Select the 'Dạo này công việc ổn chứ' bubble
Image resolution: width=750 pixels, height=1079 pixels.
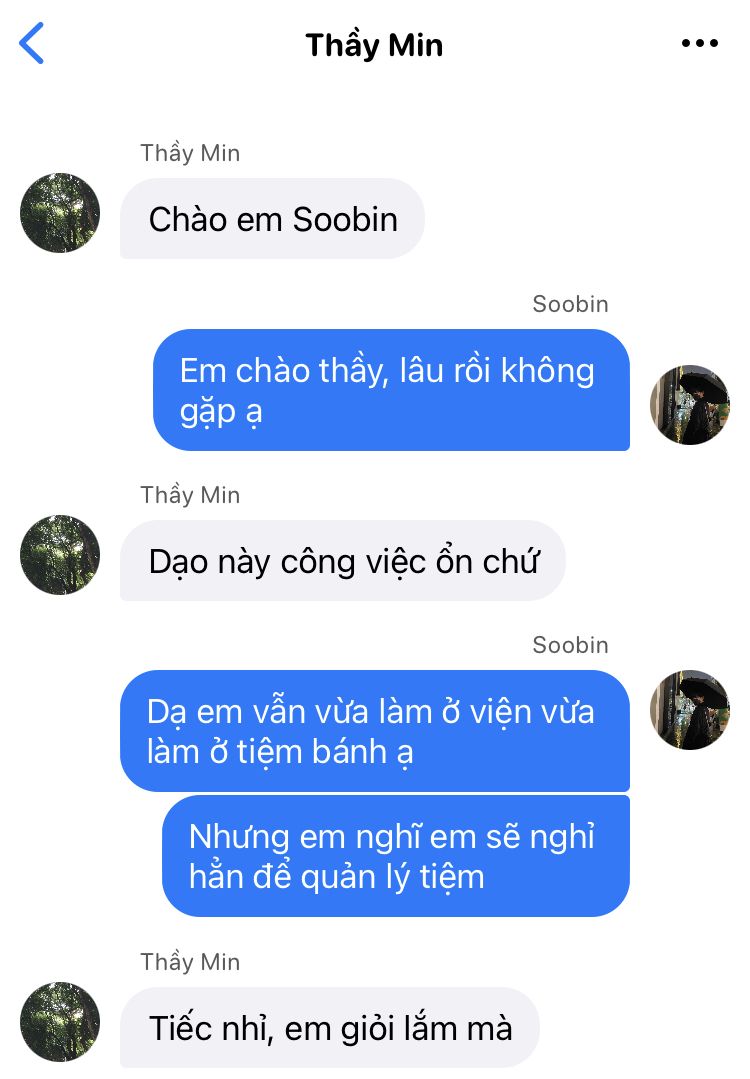(x=343, y=561)
